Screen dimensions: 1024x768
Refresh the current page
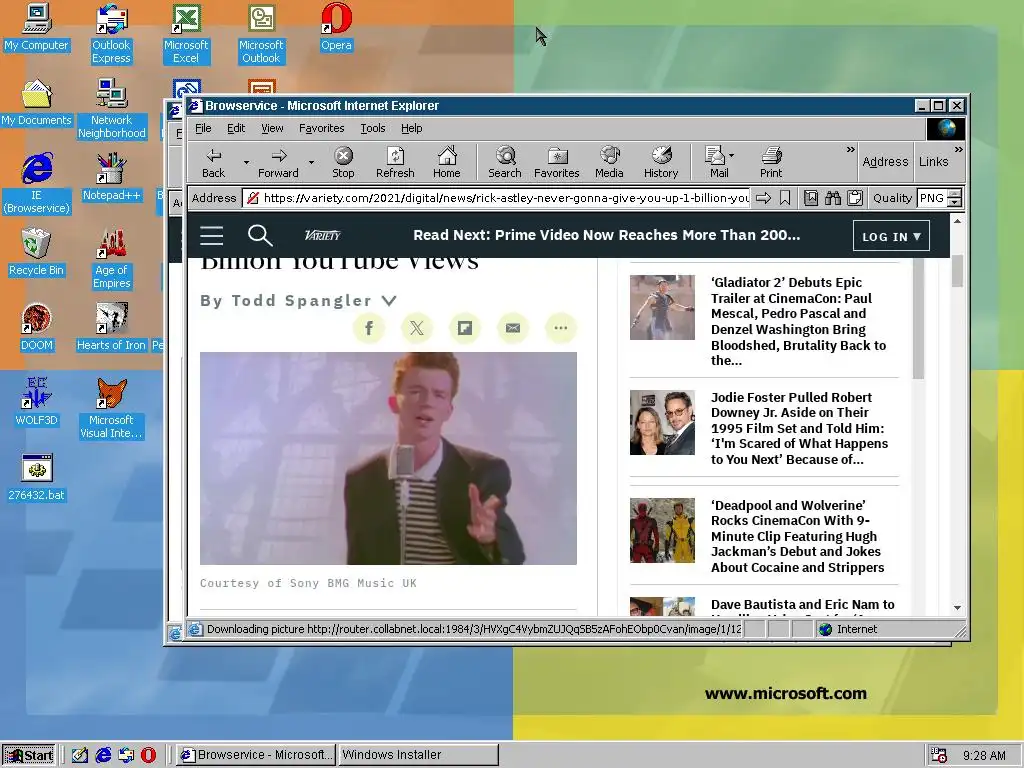pyautogui.click(x=395, y=162)
